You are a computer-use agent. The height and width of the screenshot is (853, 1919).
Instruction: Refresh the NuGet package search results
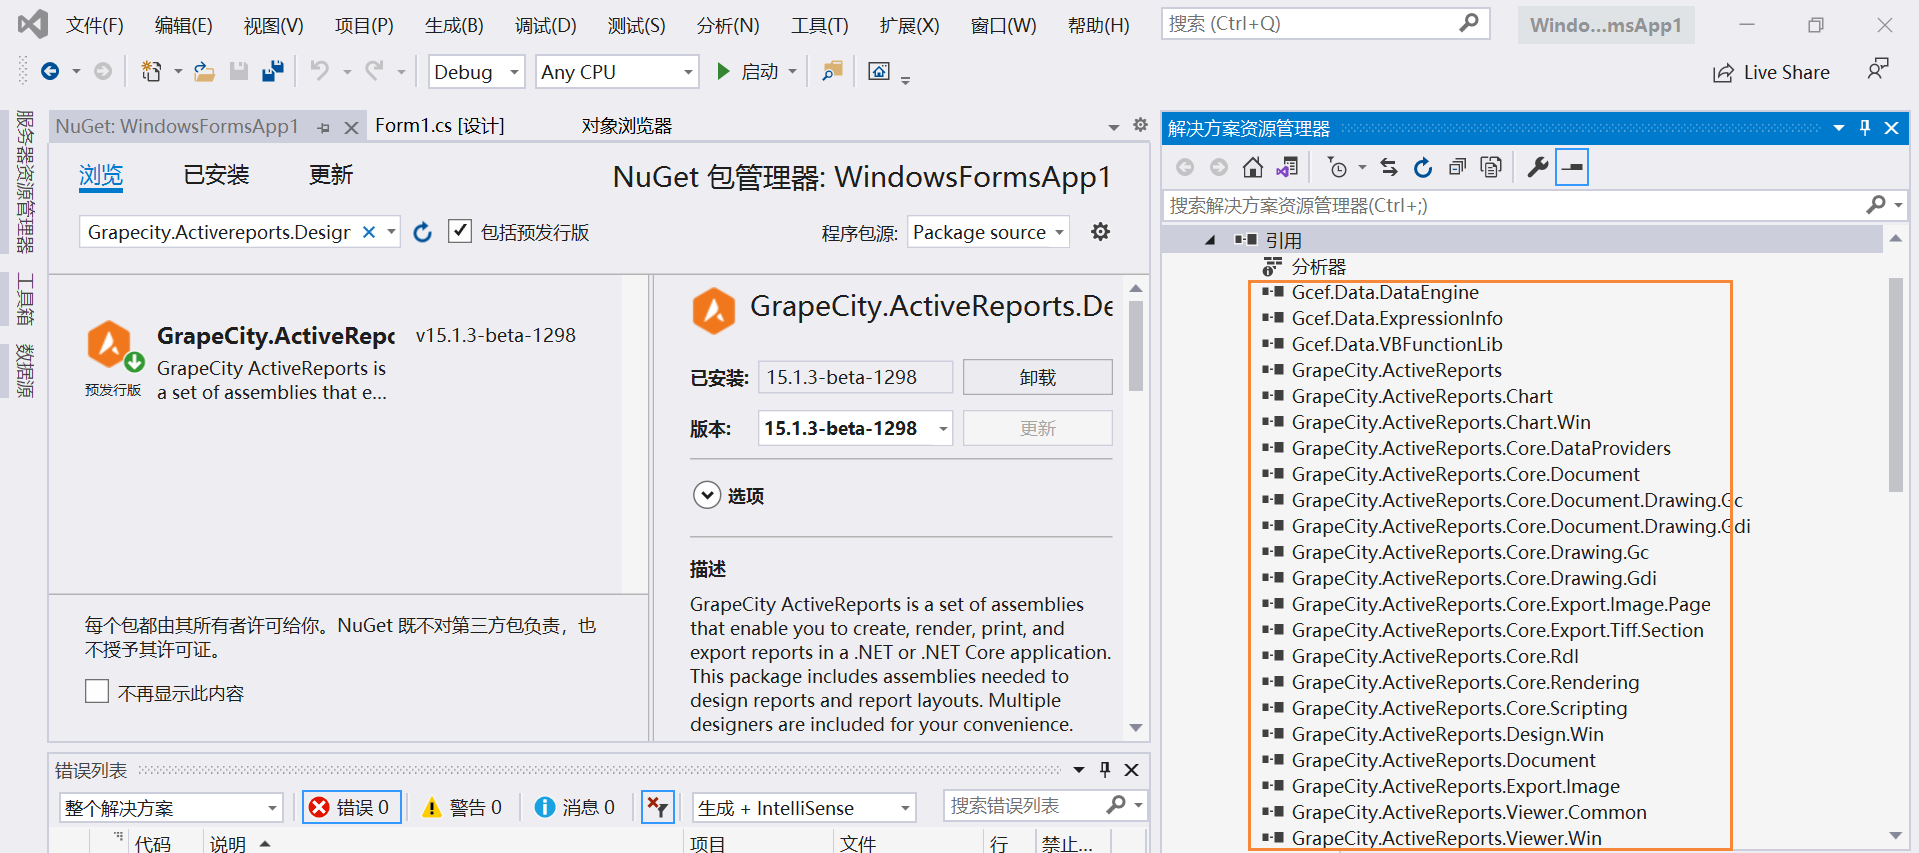[423, 232]
